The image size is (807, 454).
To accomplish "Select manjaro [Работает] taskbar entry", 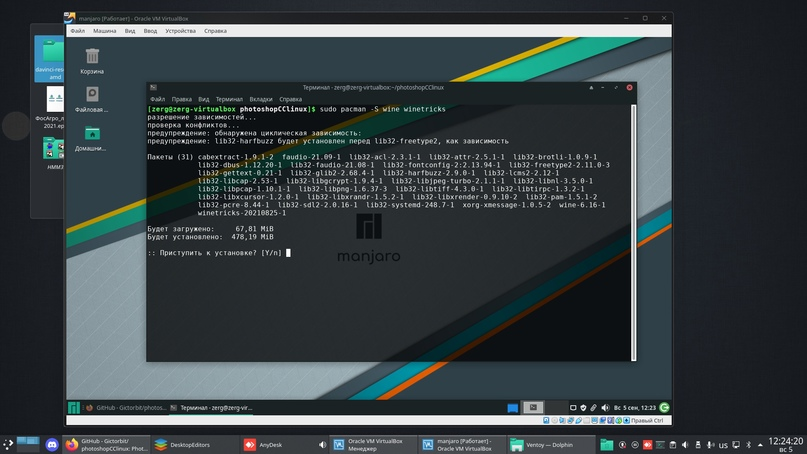I will (x=462, y=445).
